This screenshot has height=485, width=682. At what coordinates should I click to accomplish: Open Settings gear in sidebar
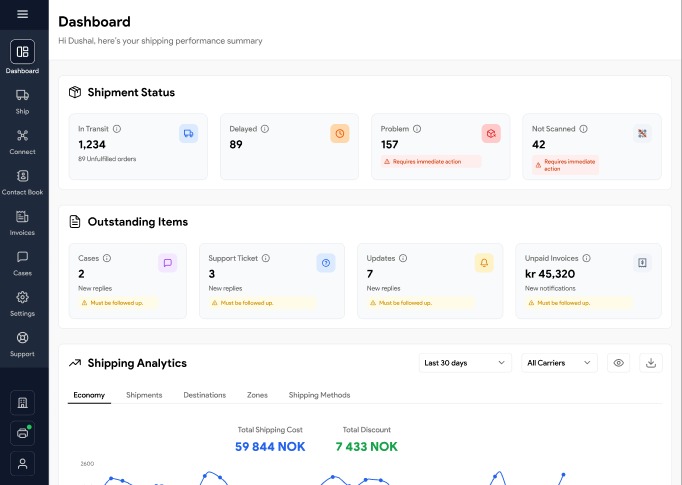(22, 297)
